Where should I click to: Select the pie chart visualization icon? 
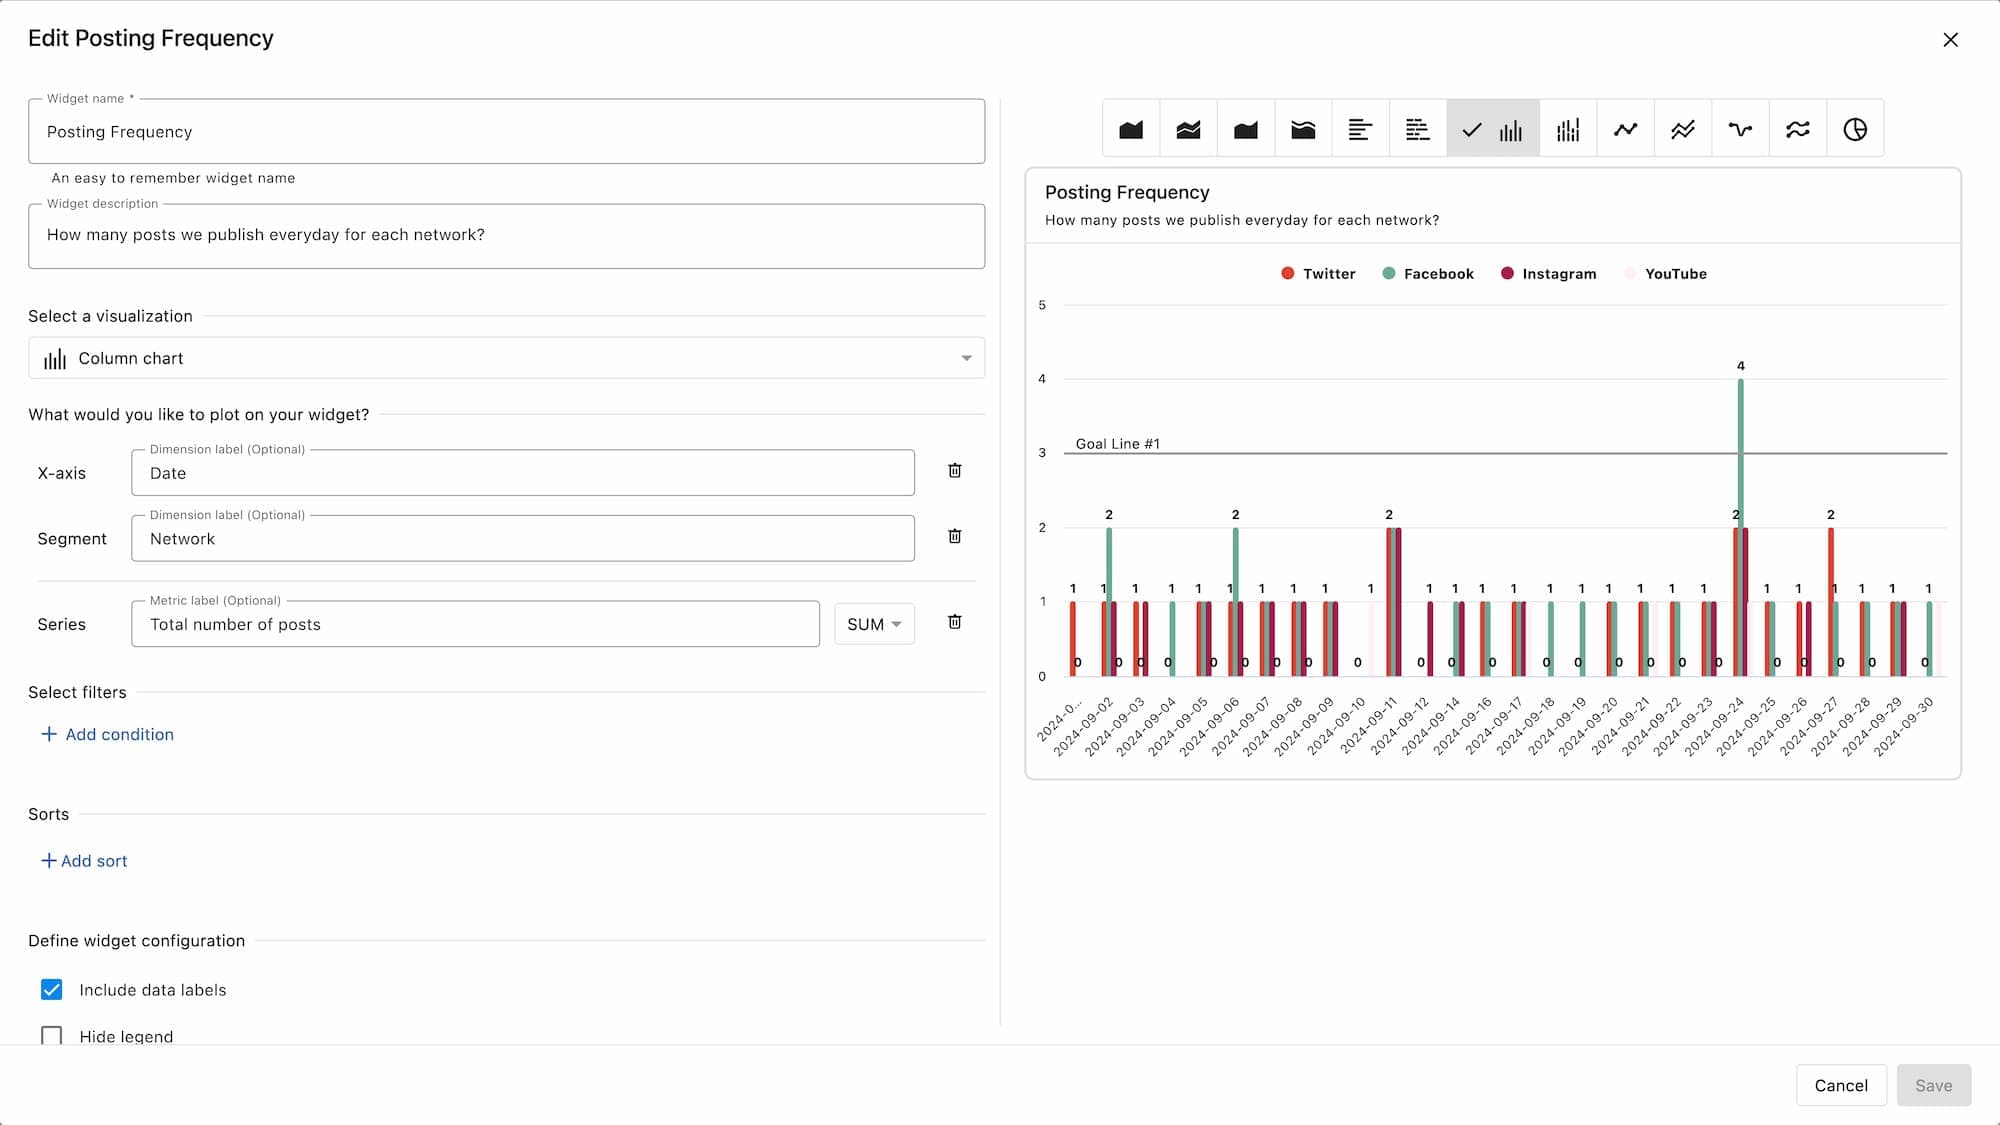tap(1855, 129)
